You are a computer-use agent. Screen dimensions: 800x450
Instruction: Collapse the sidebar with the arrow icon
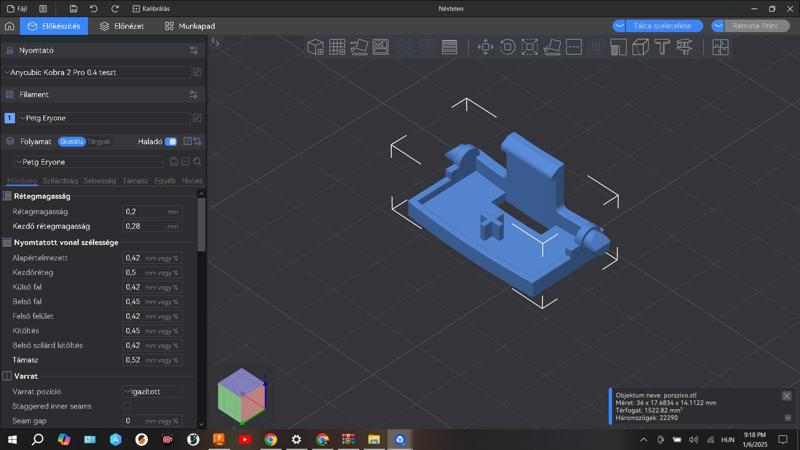[215, 43]
